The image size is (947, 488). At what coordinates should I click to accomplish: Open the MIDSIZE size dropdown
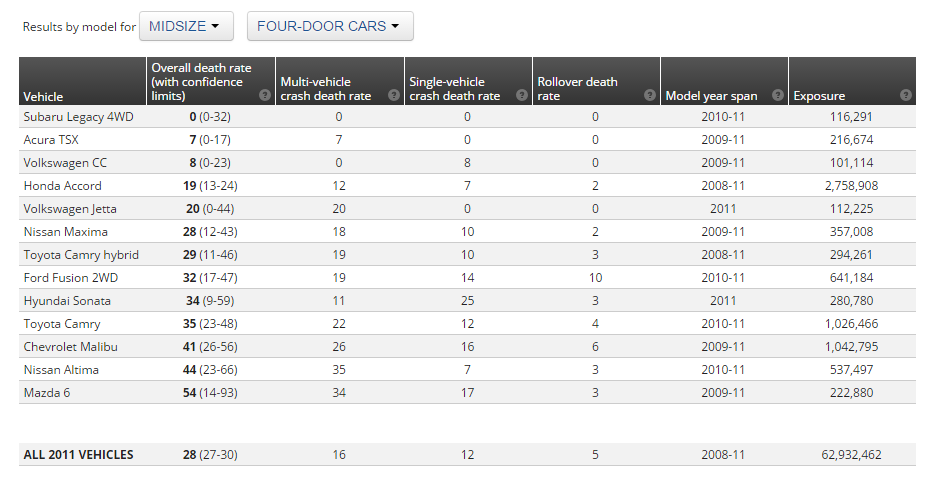tap(186, 26)
